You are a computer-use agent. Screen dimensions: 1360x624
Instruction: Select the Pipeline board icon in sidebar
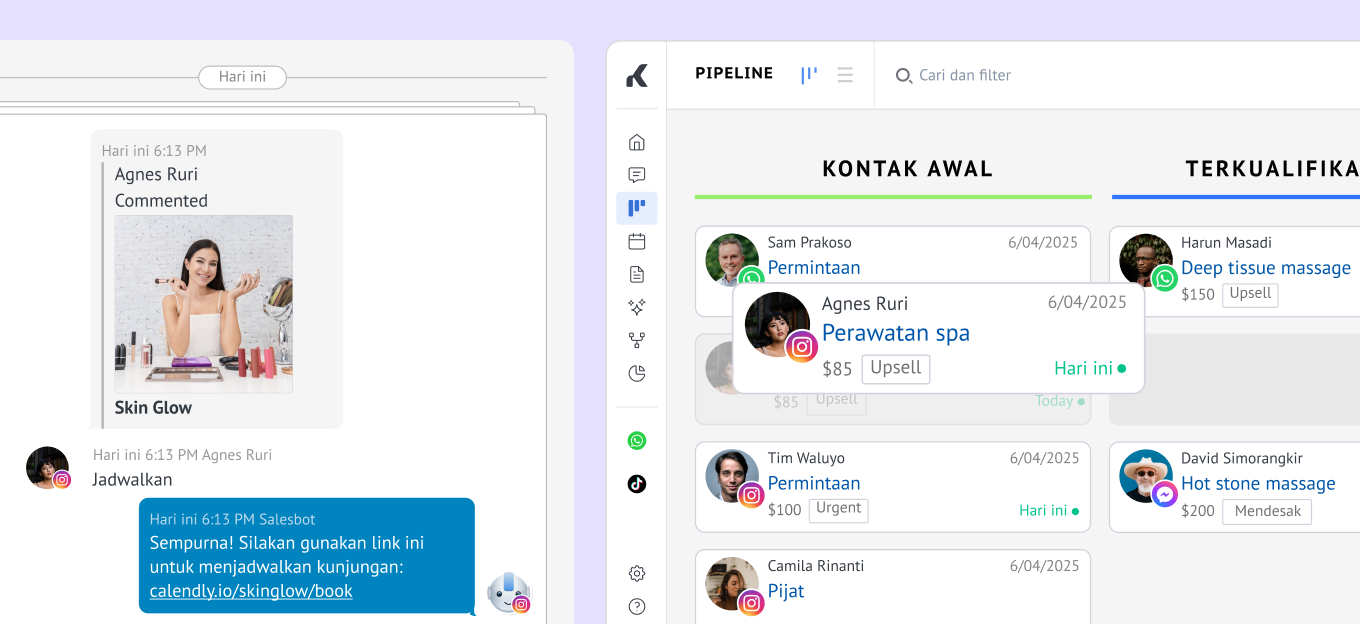click(x=637, y=208)
